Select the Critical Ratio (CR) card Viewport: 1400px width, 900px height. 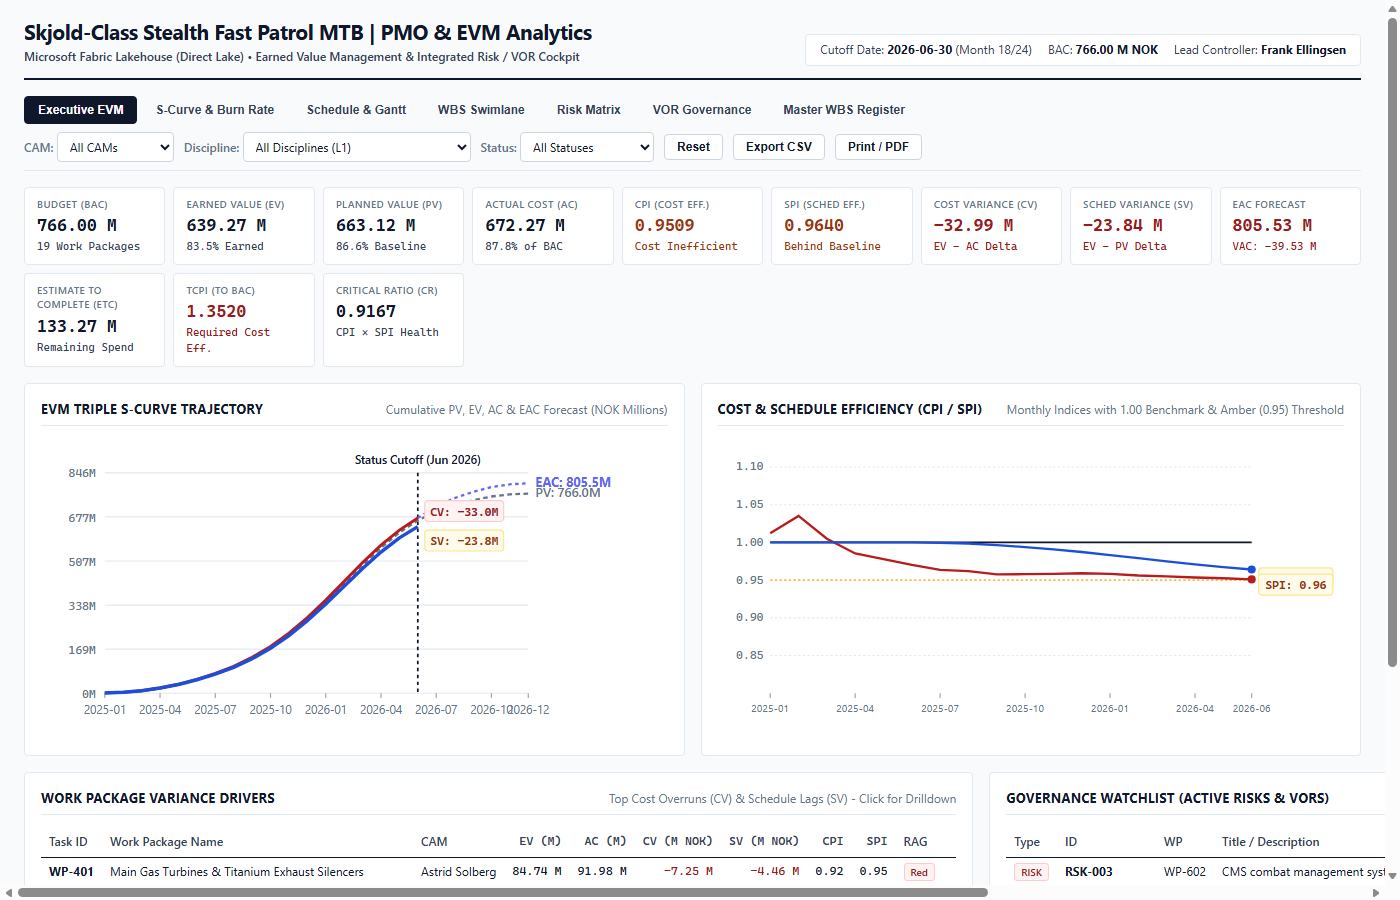[393, 320]
